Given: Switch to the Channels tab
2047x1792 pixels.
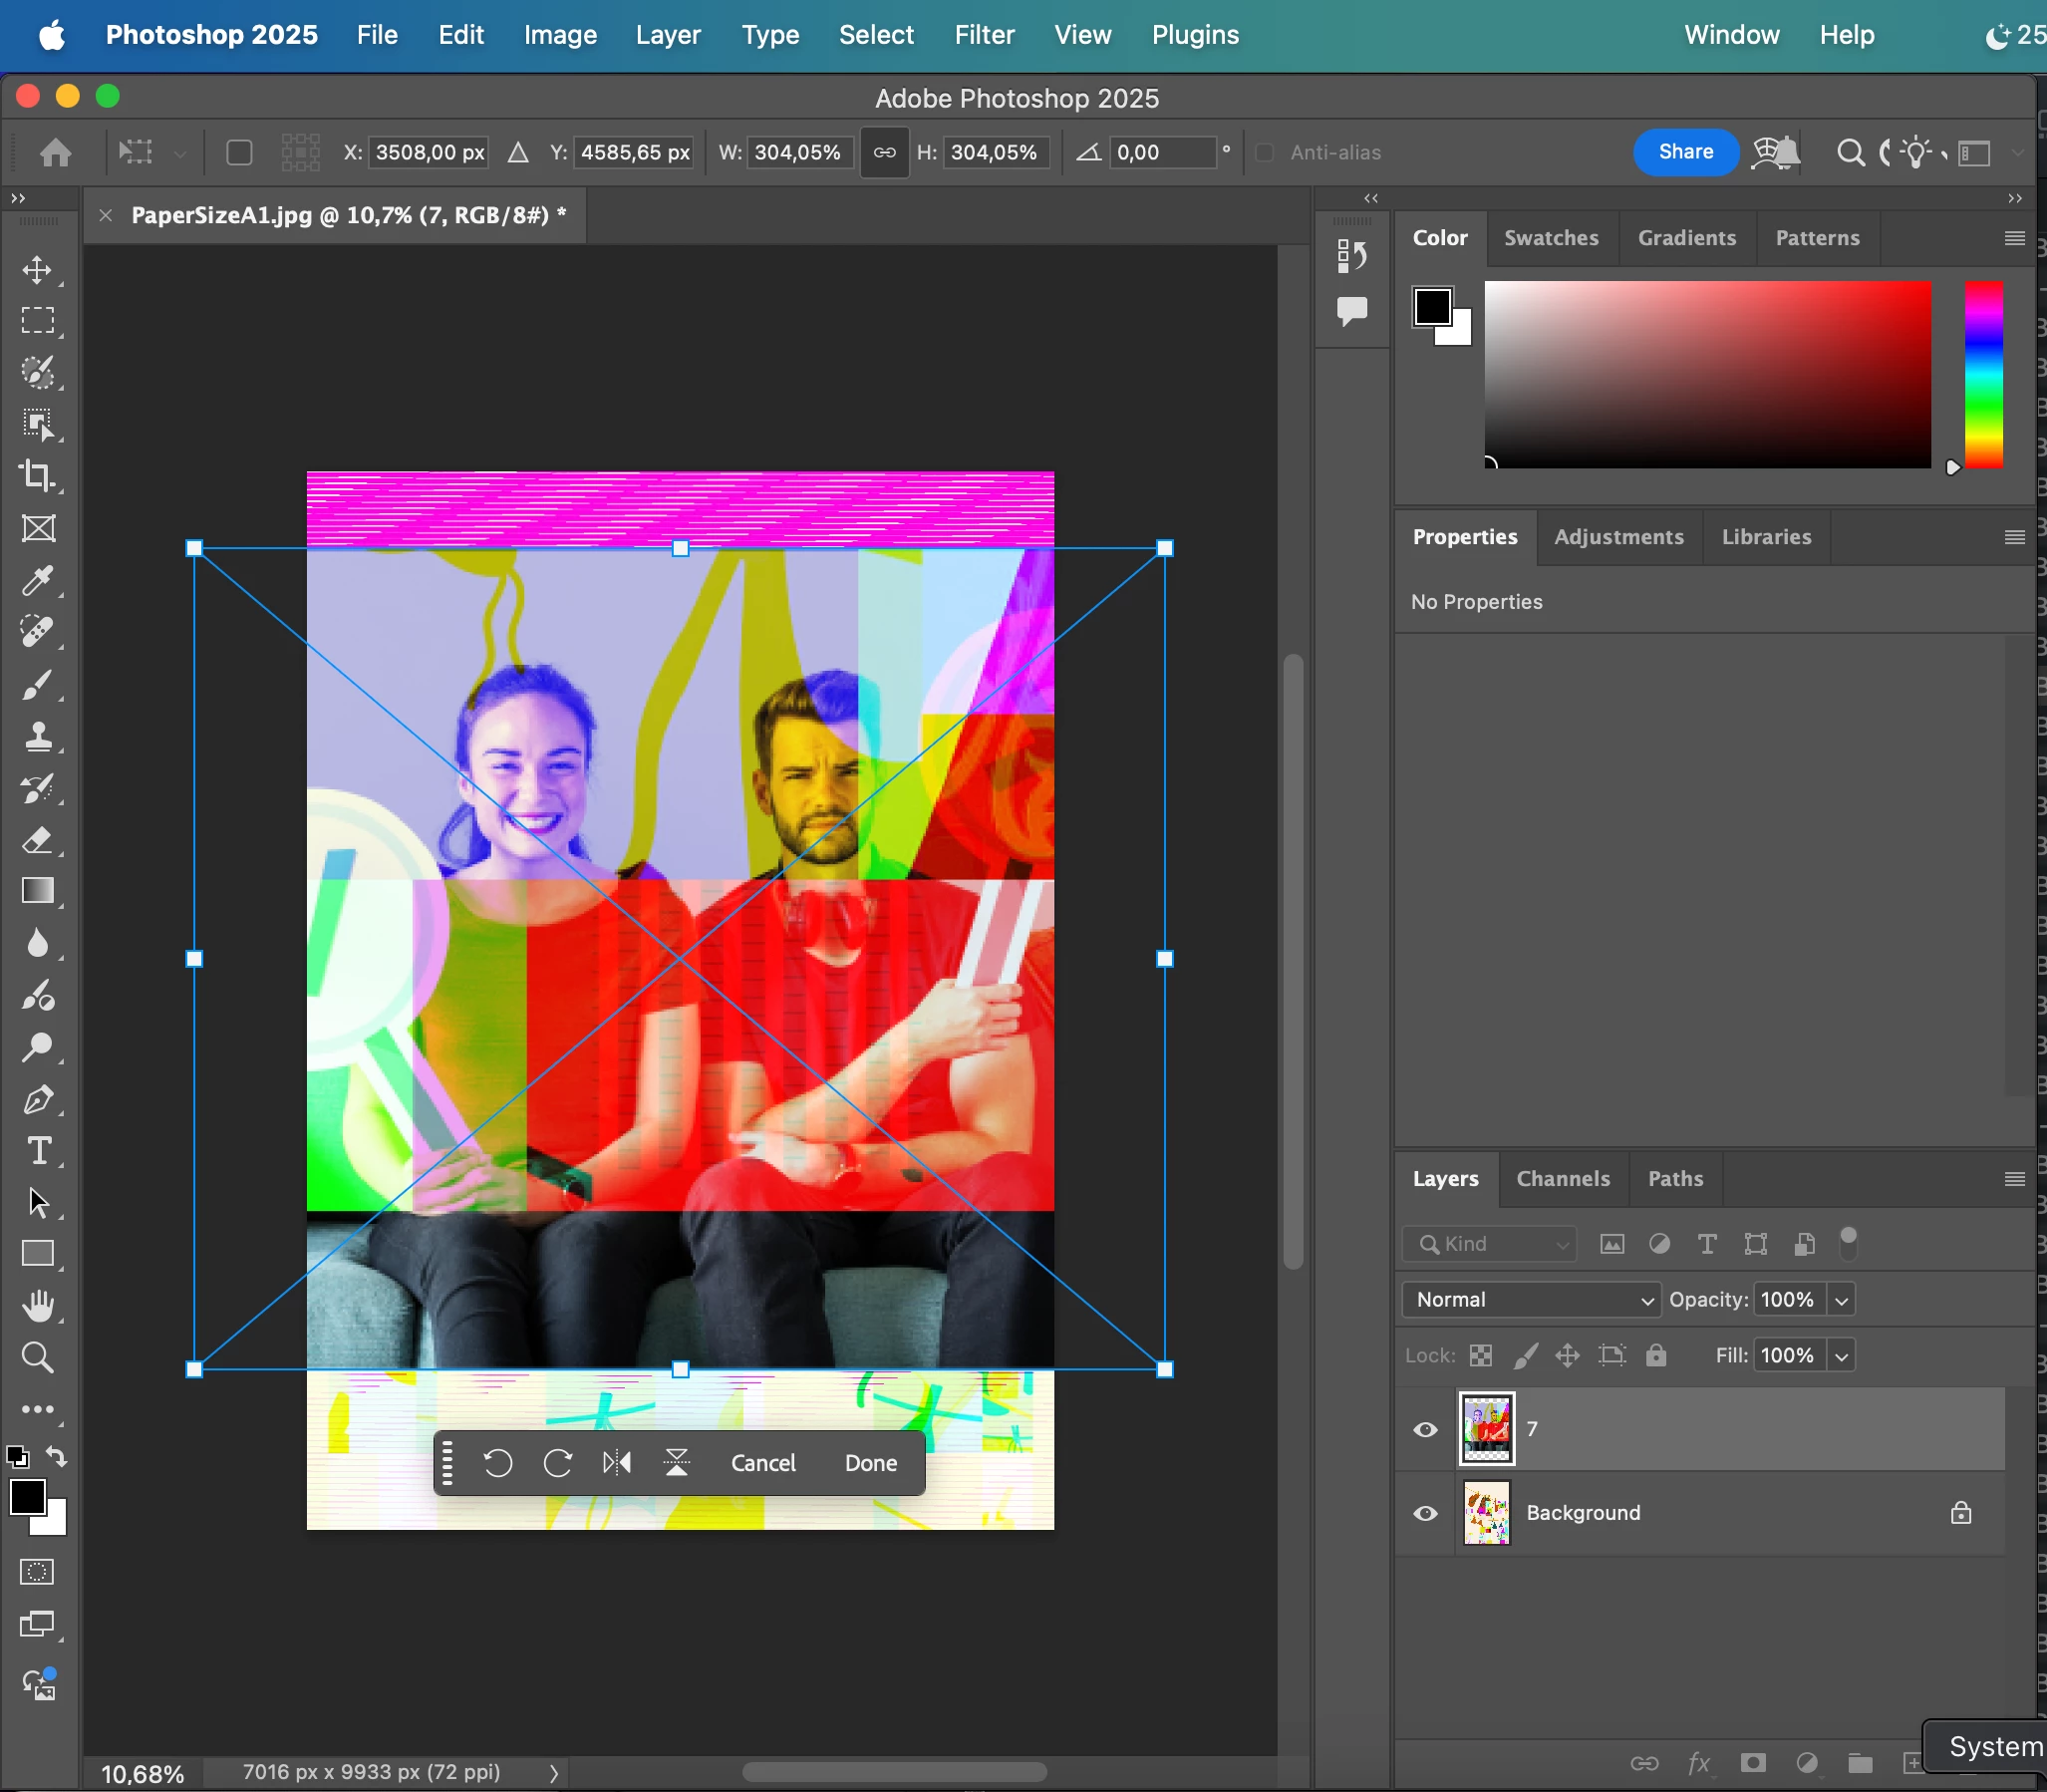Looking at the screenshot, I should pyautogui.click(x=1563, y=1179).
